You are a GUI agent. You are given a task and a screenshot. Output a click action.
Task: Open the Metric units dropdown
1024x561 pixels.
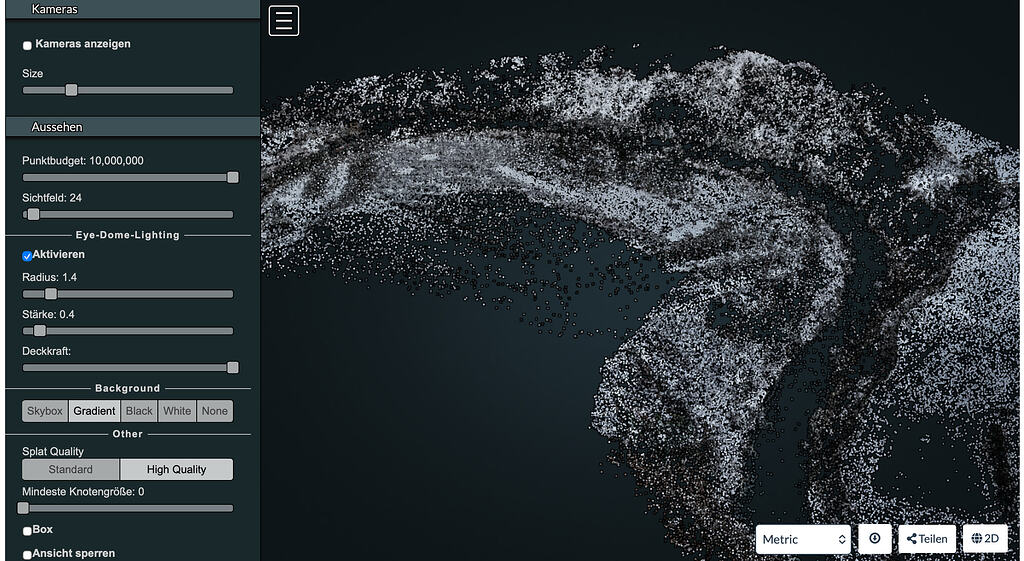[x=803, y=539]
